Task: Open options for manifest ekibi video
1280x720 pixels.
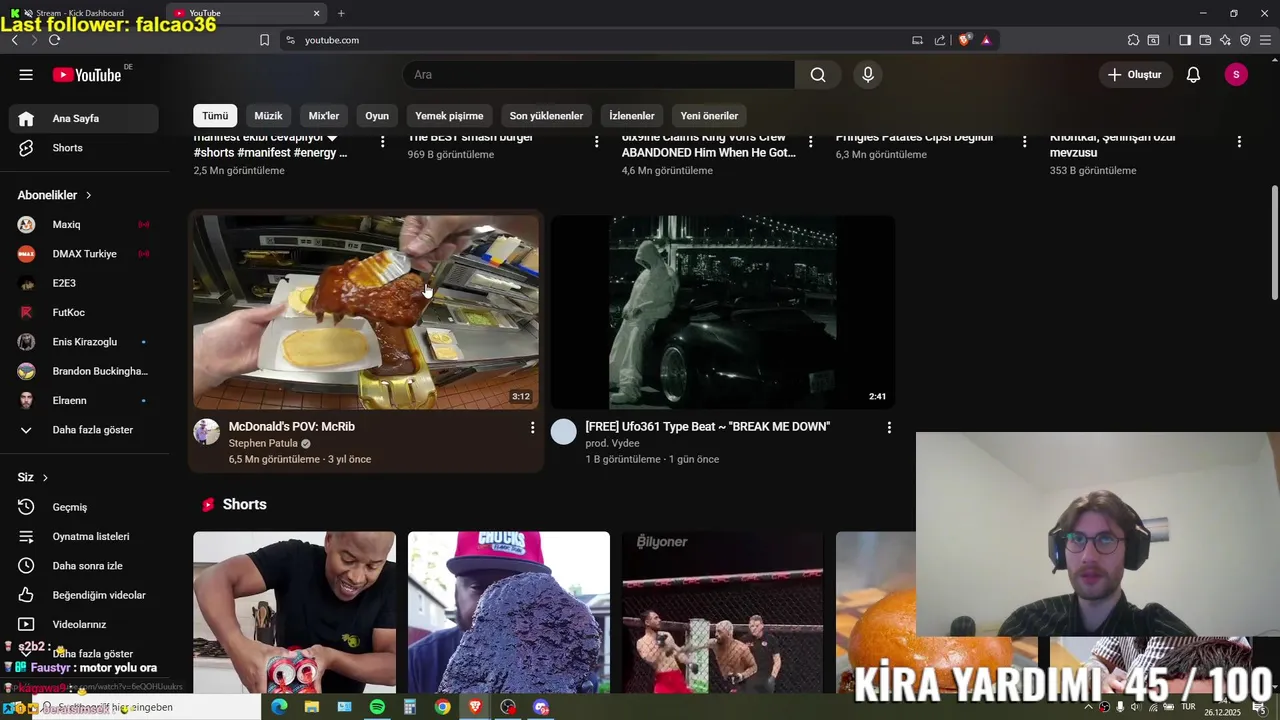Action: pos(382,142)
